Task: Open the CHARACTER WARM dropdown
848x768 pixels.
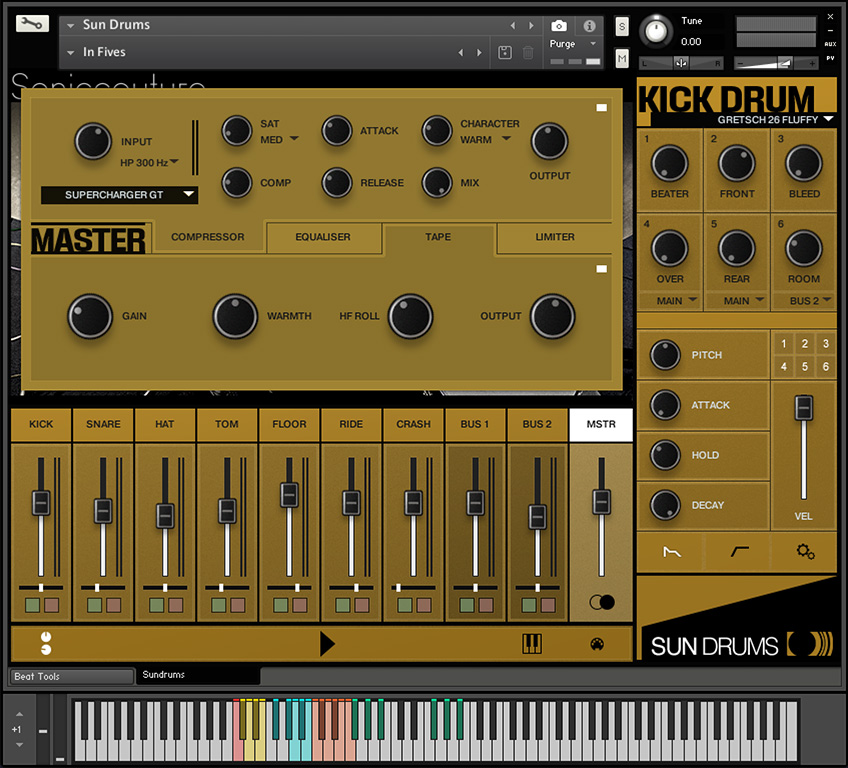Action: pos(486,140)
